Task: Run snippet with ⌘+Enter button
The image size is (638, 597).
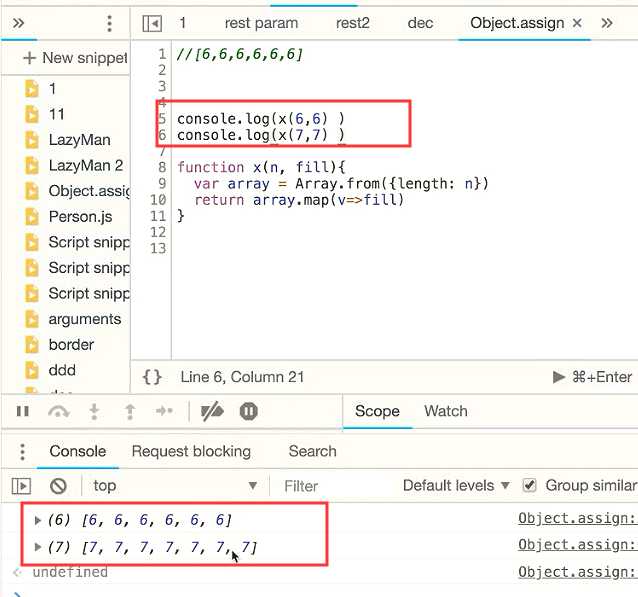Action: coord(592,377)
